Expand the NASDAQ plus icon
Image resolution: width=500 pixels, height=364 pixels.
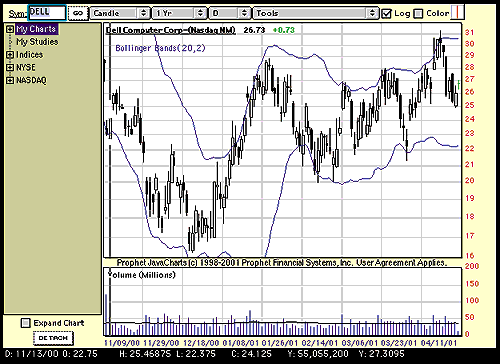tap(10, 80)
